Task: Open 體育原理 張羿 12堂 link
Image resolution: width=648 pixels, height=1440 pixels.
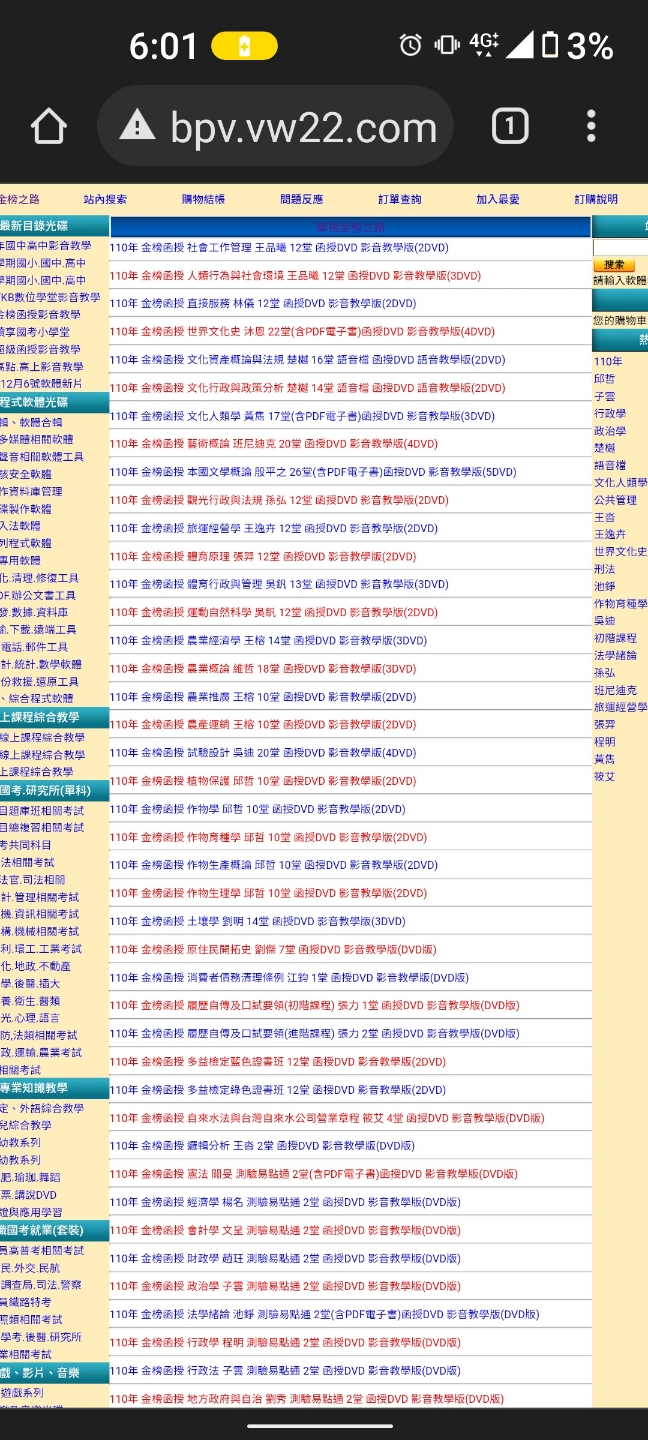Action: (263, 556)
